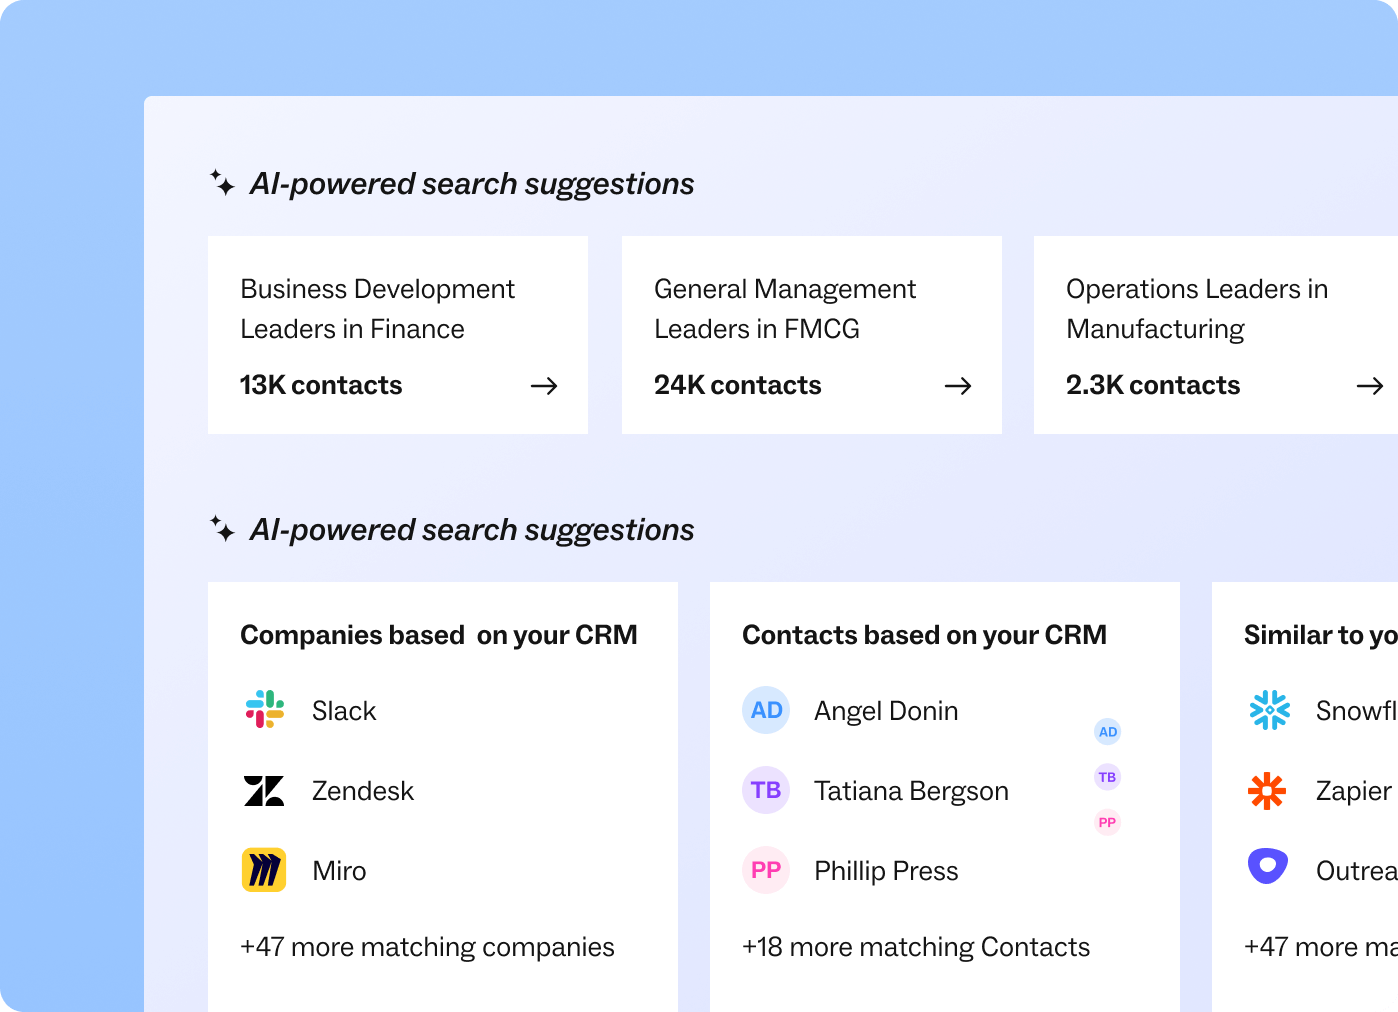Click the large PP avatar beside Phillip Press
The width and height of the screenshot is (1398, 1012).
(766, 870)
